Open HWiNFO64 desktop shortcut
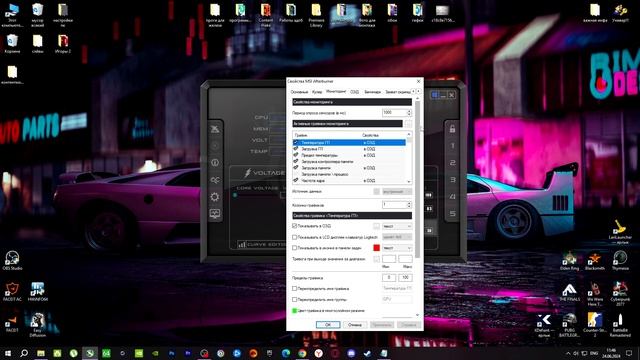The width and height of the screenshot is (640, 360). click(x=38, y=292)
